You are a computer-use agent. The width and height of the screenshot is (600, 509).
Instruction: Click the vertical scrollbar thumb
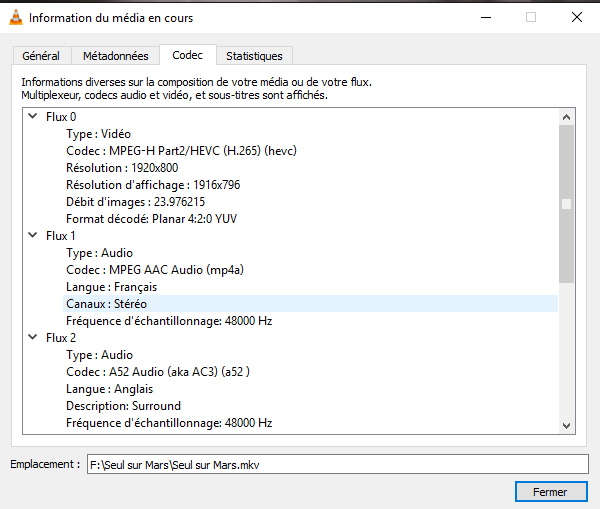(566, 204)
